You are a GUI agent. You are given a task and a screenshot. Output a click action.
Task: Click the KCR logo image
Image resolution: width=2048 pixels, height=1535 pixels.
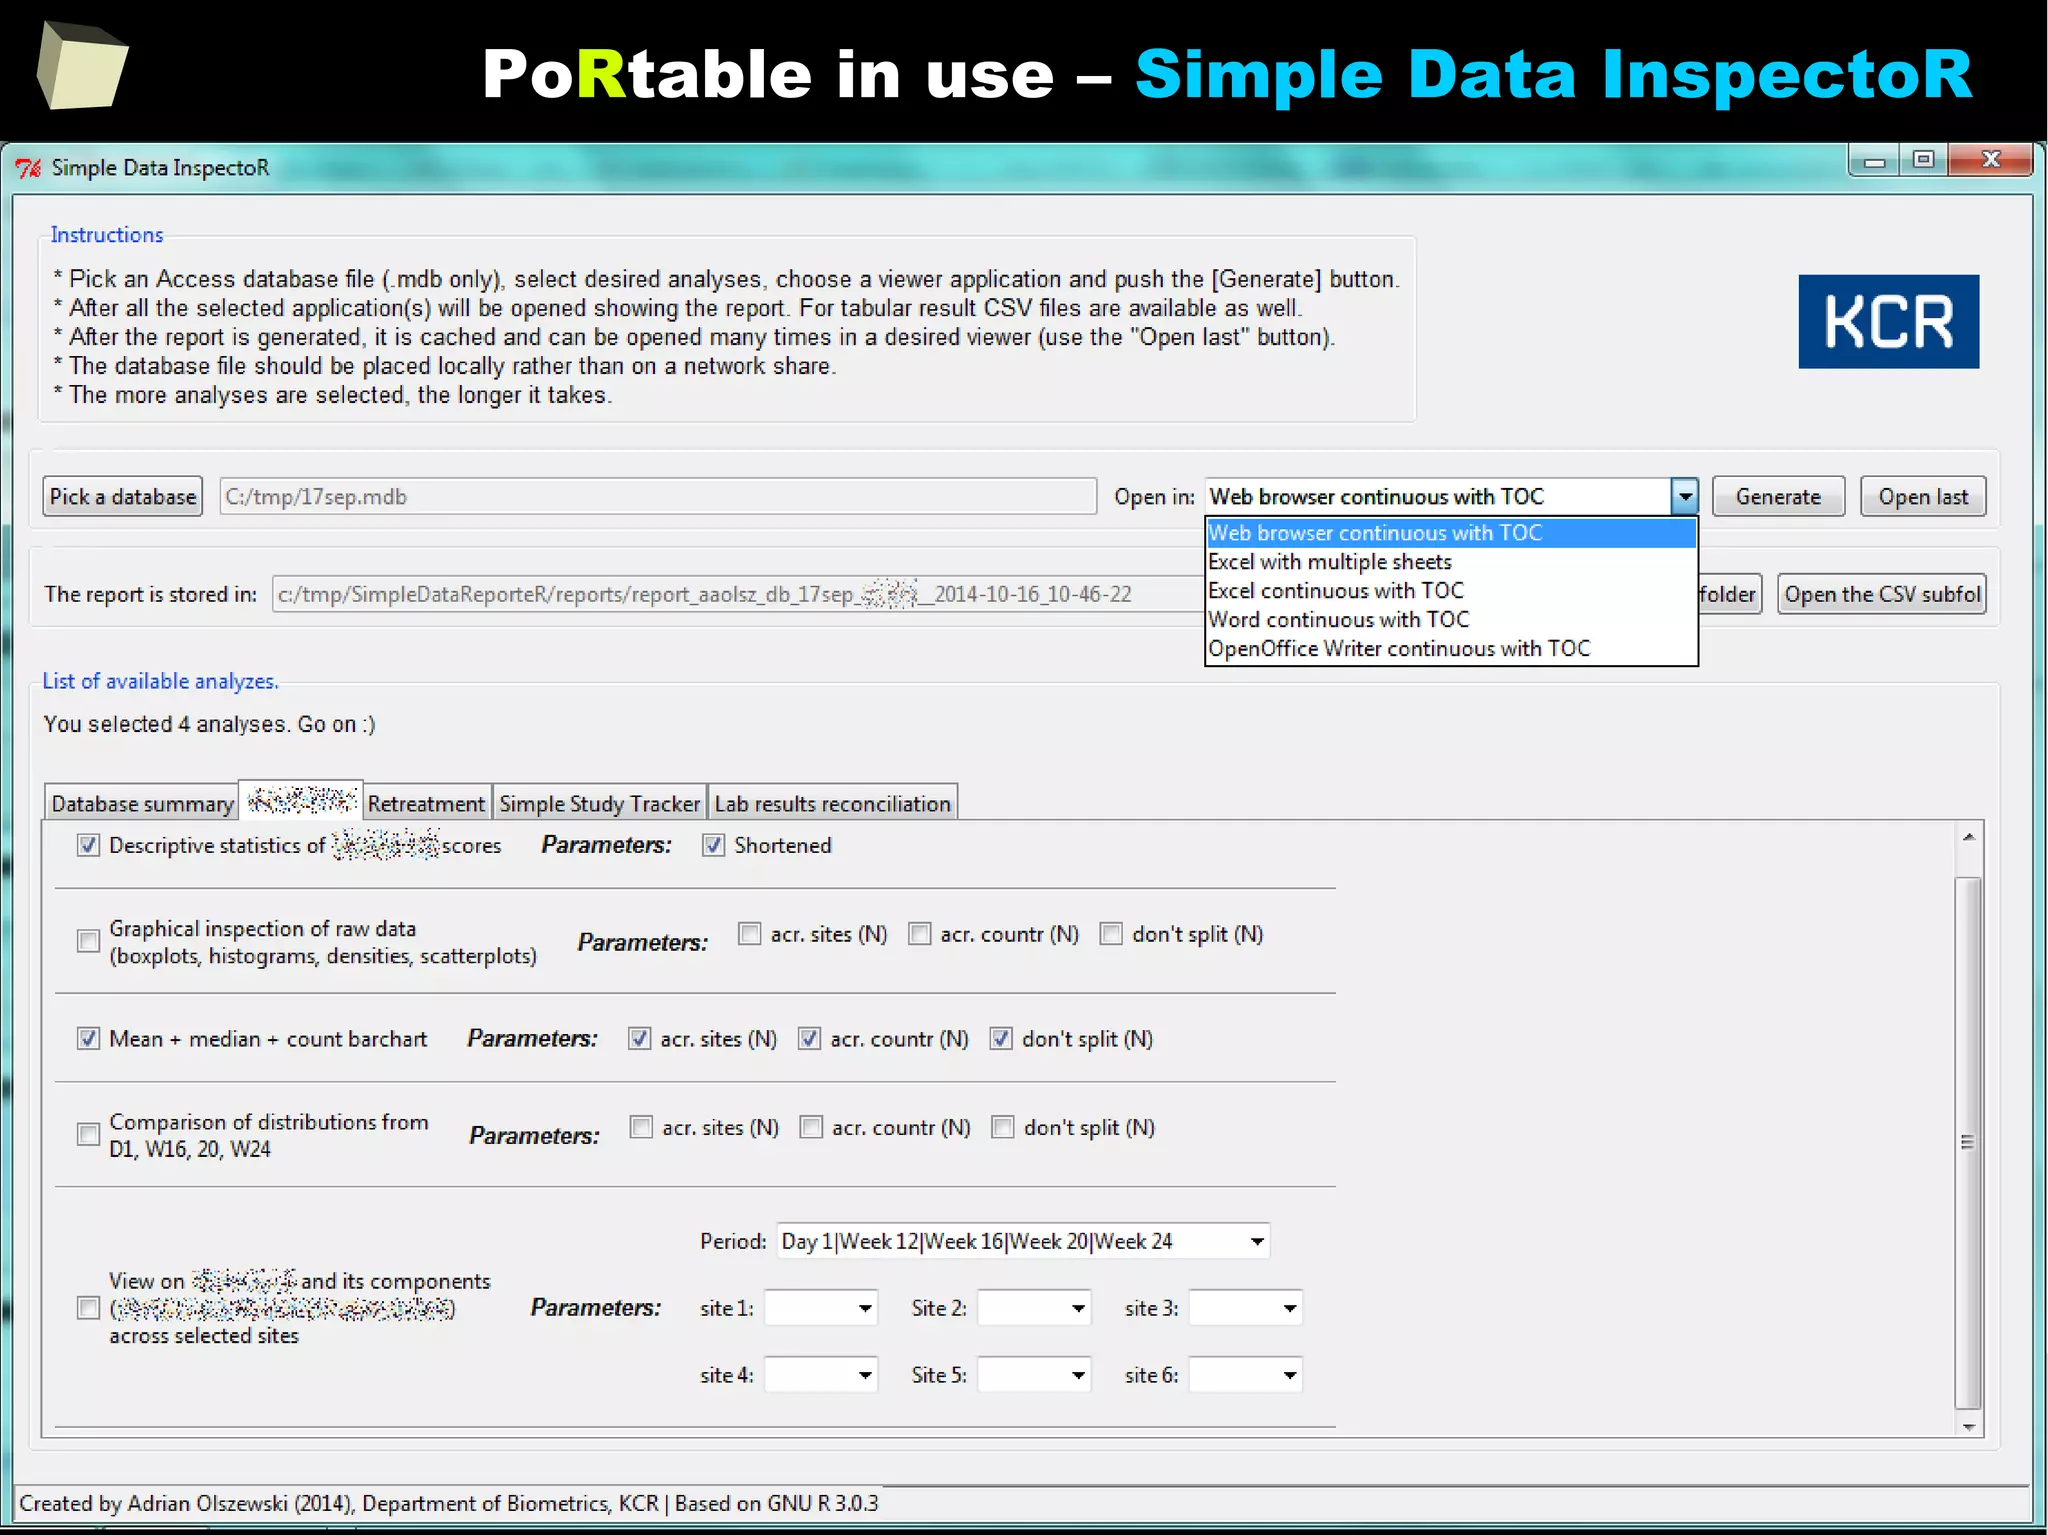coord(1888,322)
